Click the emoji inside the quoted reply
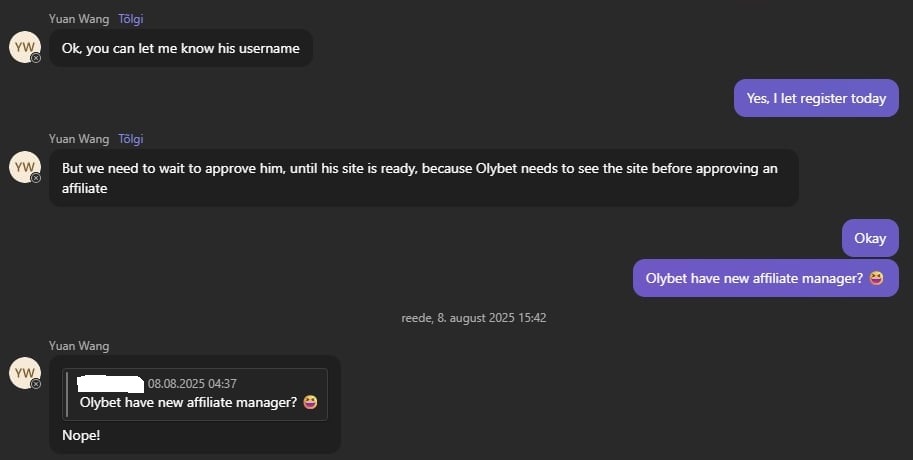This screenshot has width=913, height=460. click(x=310, y=402)
